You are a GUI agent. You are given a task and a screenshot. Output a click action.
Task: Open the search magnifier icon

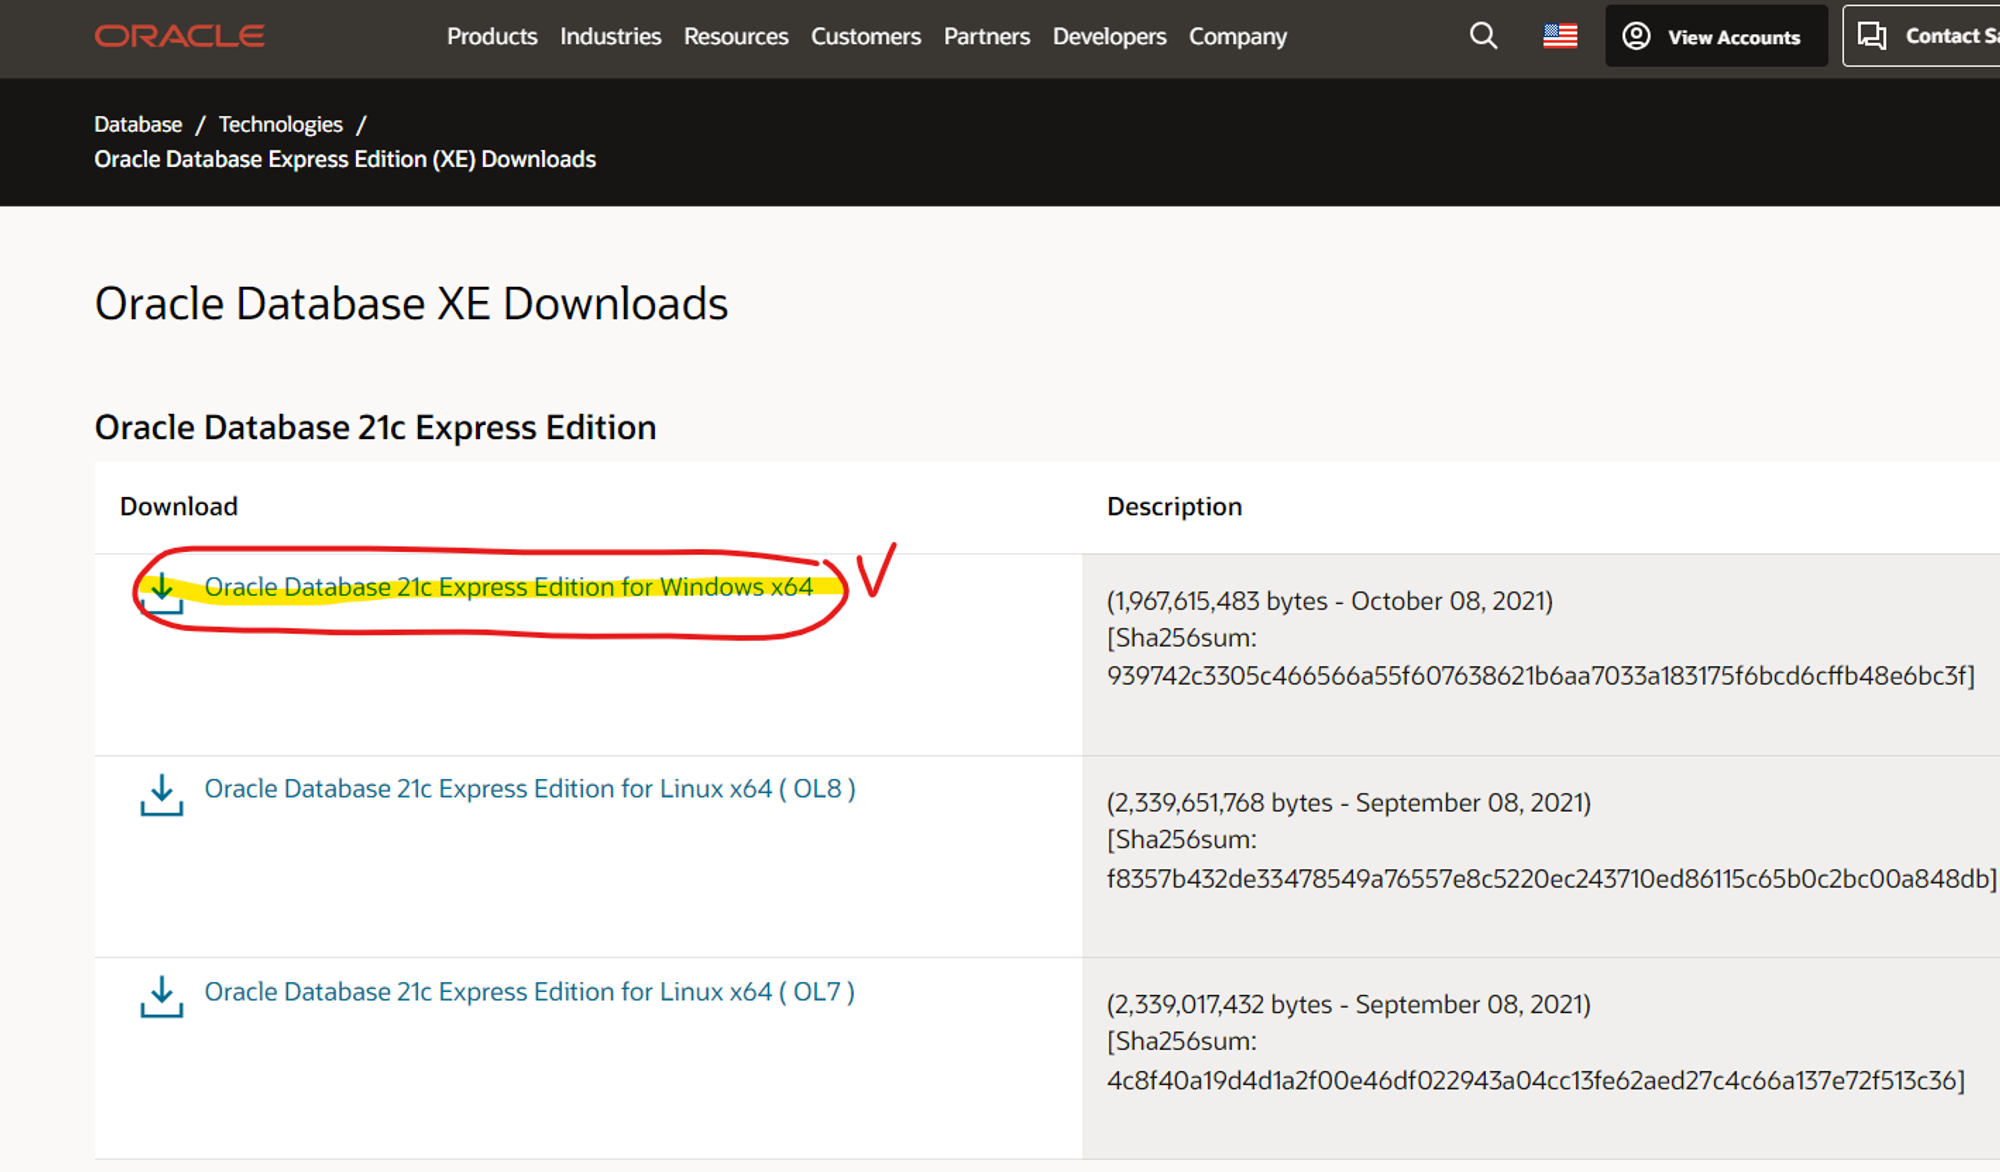[x=1483, y=36]
